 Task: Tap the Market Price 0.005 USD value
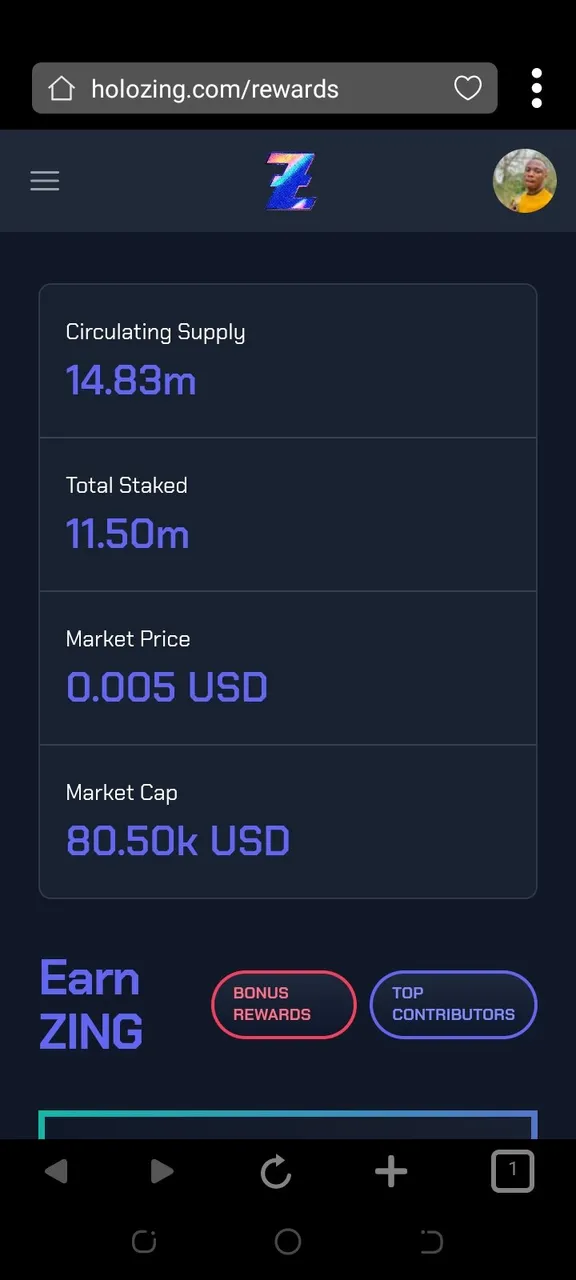[167, 688]
